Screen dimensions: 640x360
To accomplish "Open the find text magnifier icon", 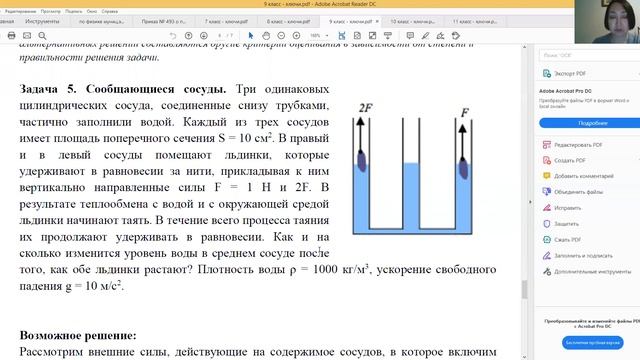I will click(42, 36).
